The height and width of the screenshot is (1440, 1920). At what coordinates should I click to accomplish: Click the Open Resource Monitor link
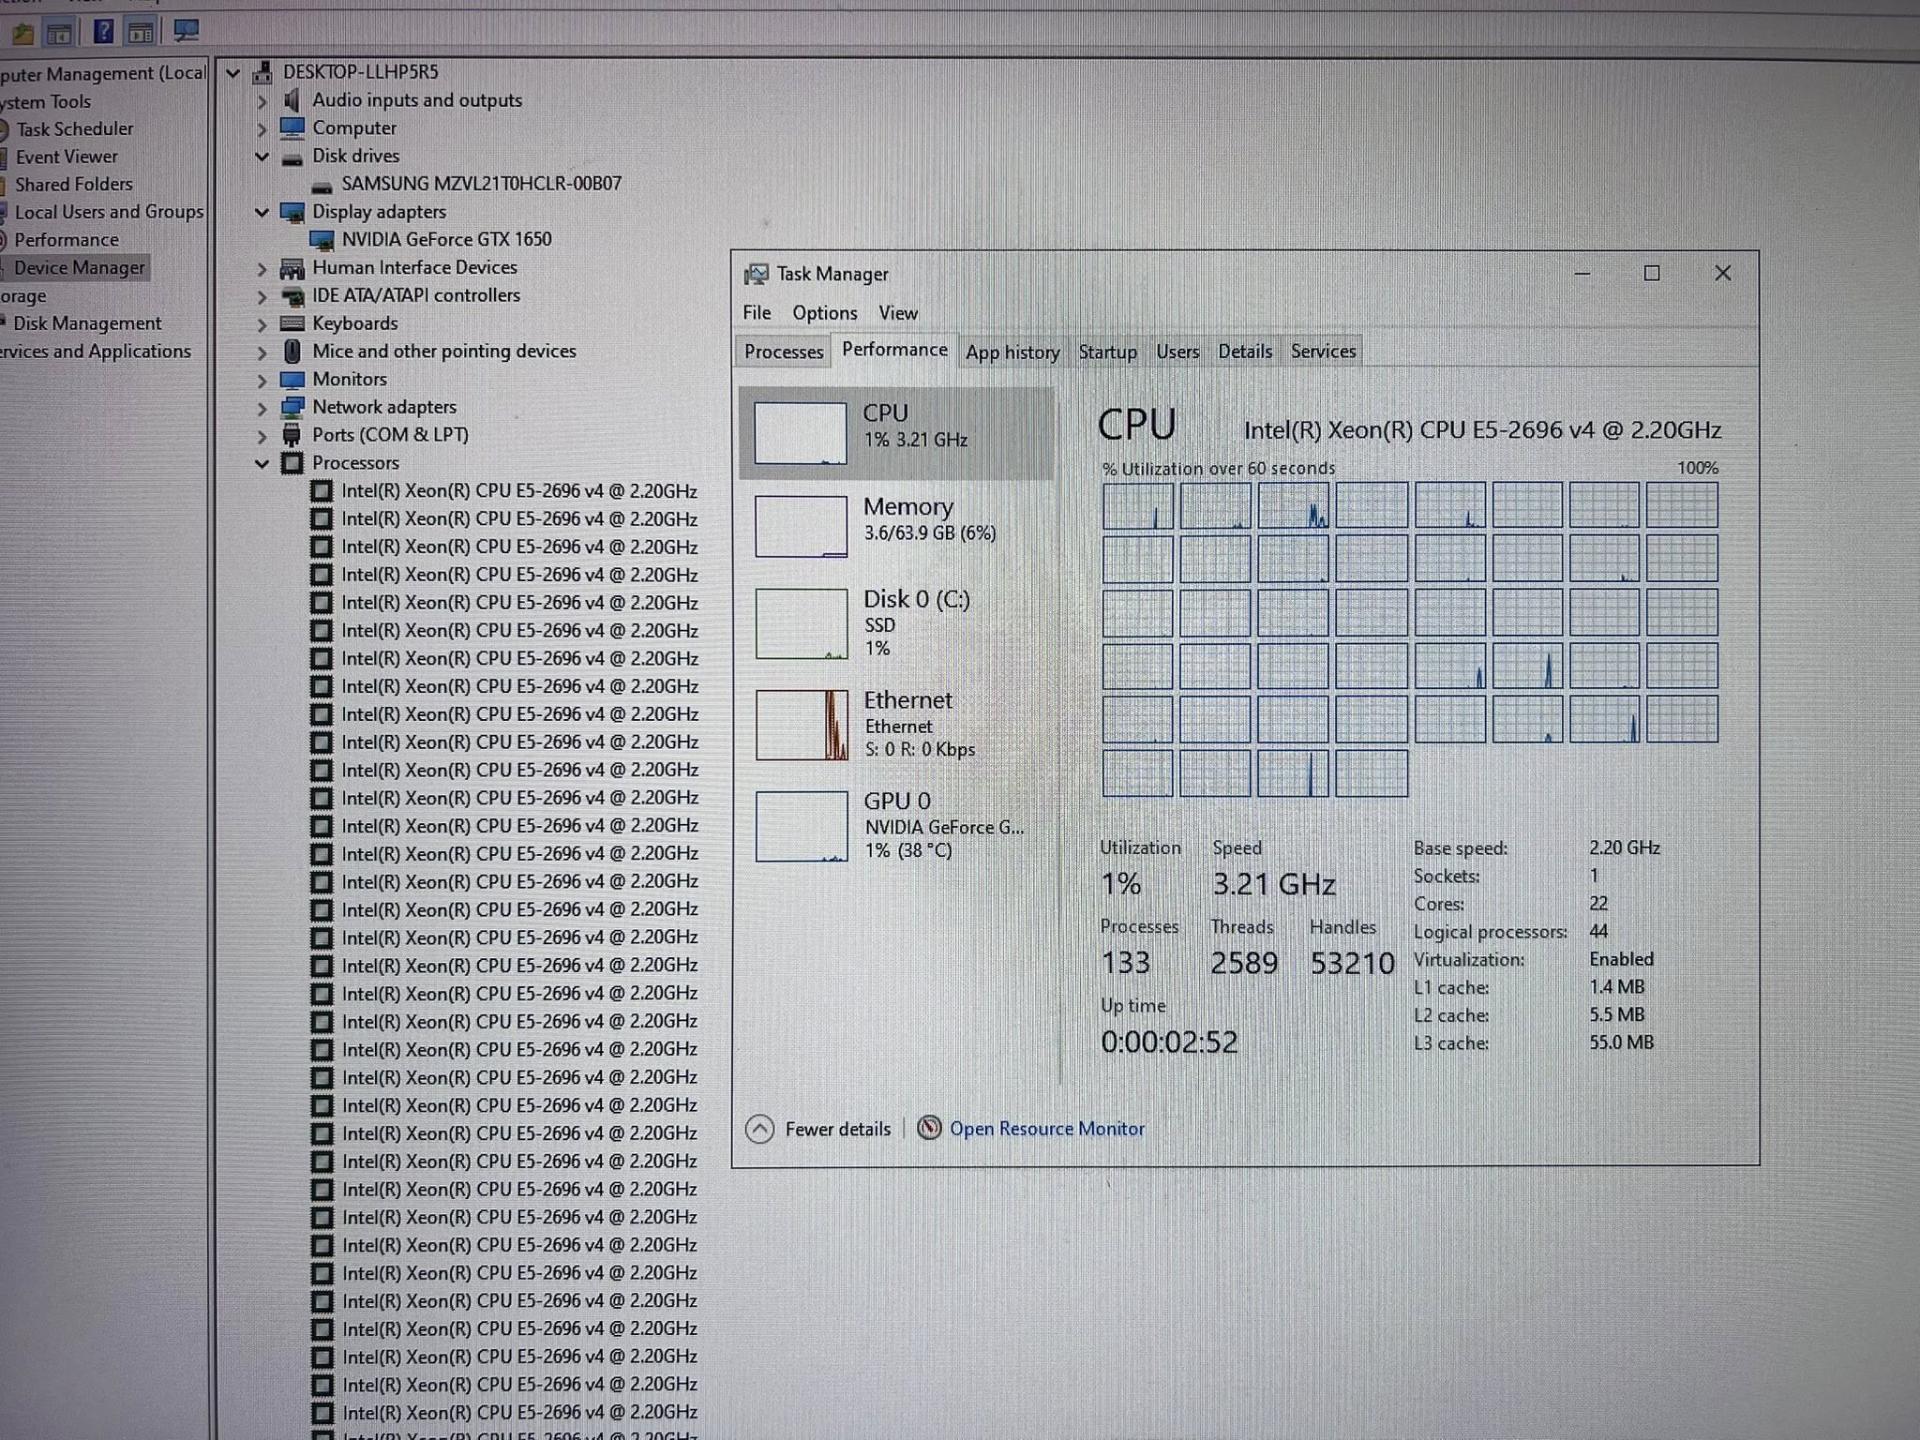pyautogui.click(x=1046, y=1128)
